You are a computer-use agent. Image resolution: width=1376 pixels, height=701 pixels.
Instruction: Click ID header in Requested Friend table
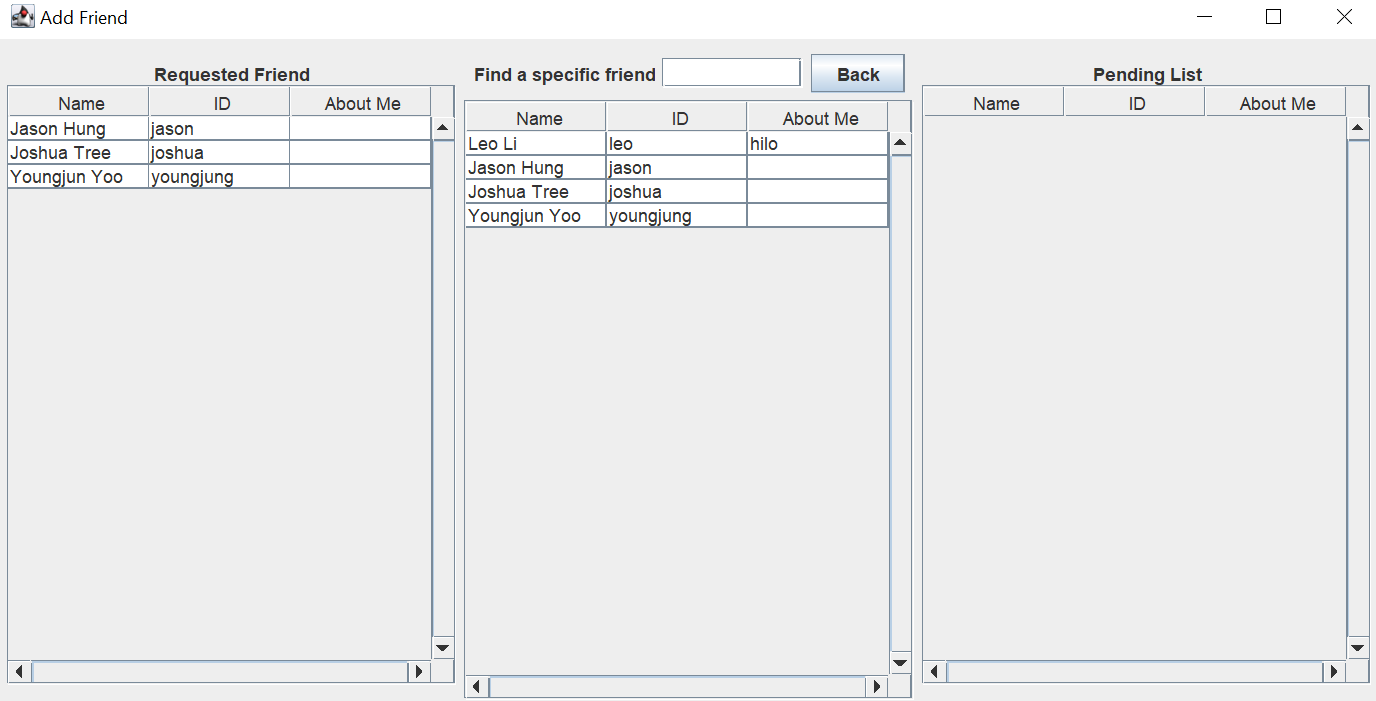point(220,102)
